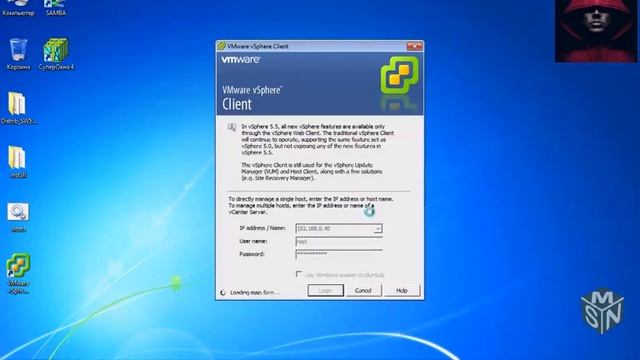Select the СуперОкна 4 desktop icon
Viewport: 640px width, 360px height.
pos(56,53)
